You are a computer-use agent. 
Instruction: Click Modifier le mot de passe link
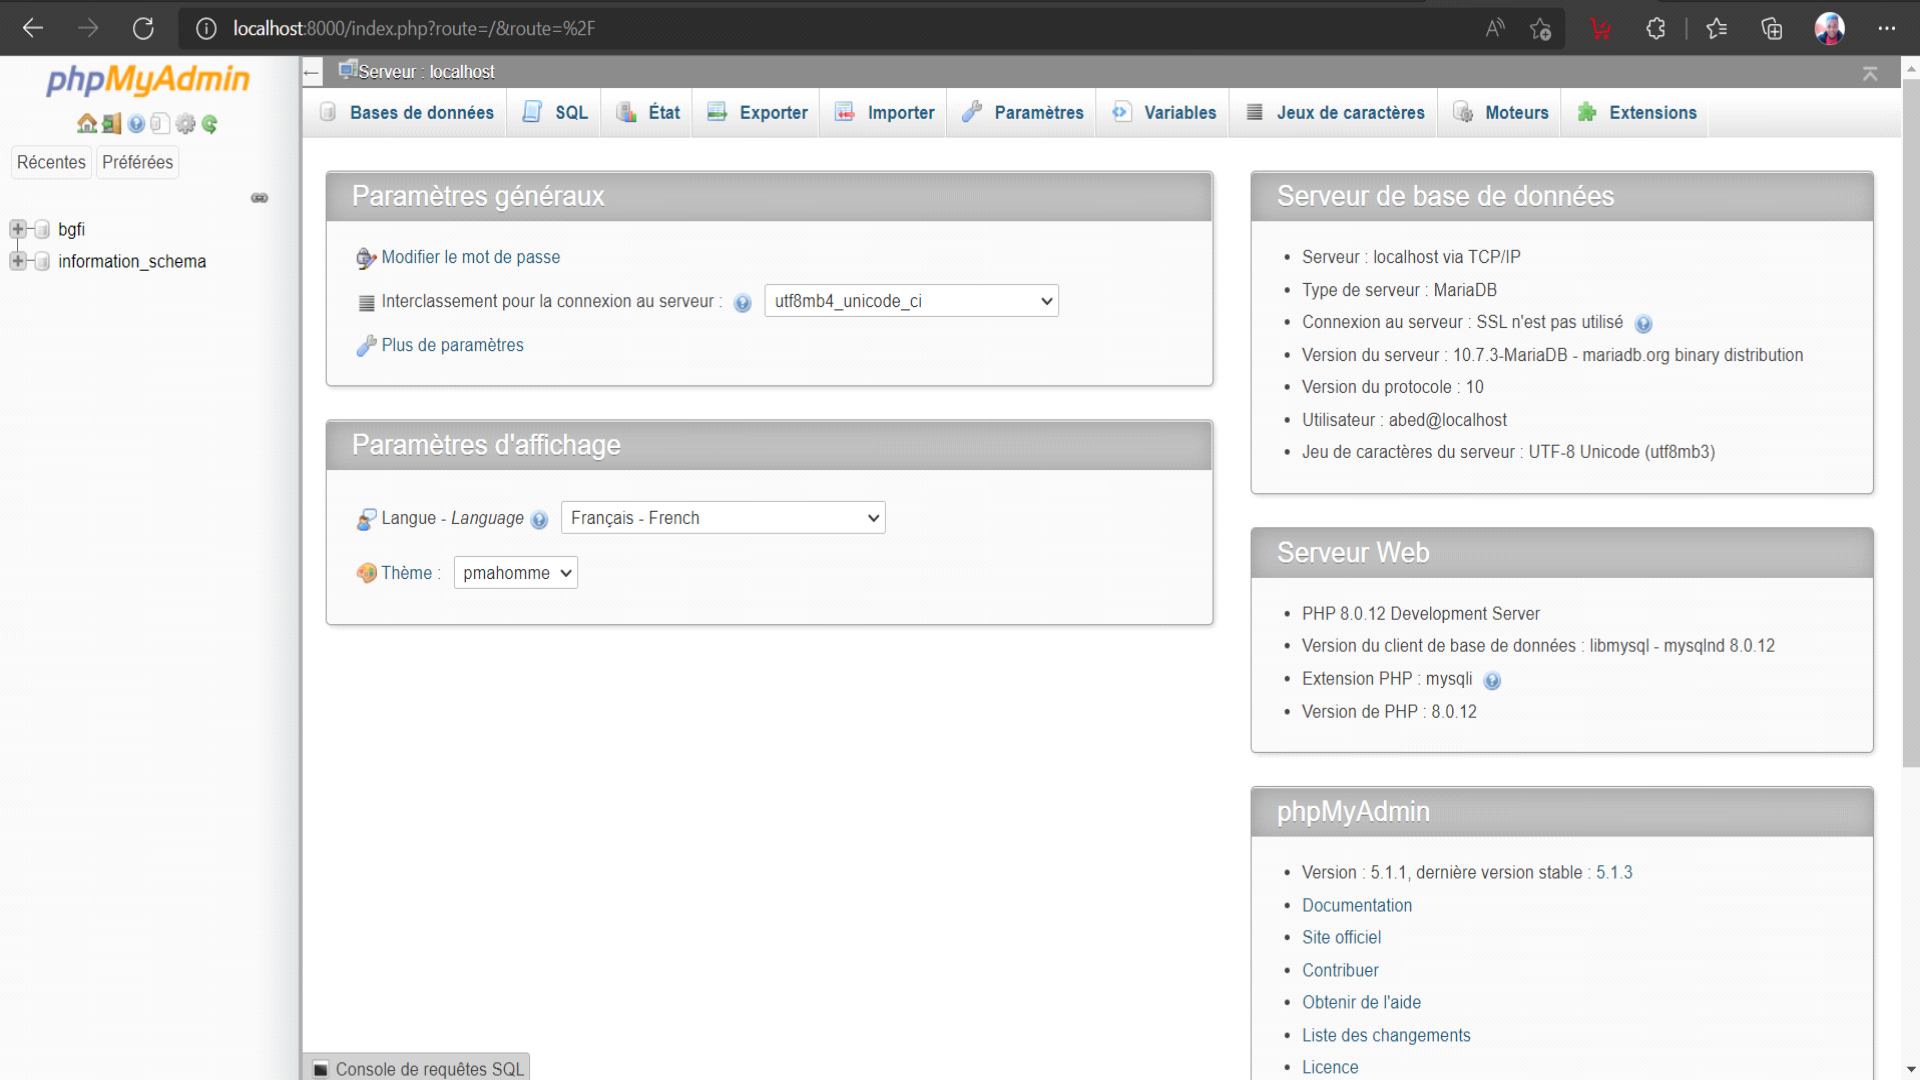pos(470,257)
